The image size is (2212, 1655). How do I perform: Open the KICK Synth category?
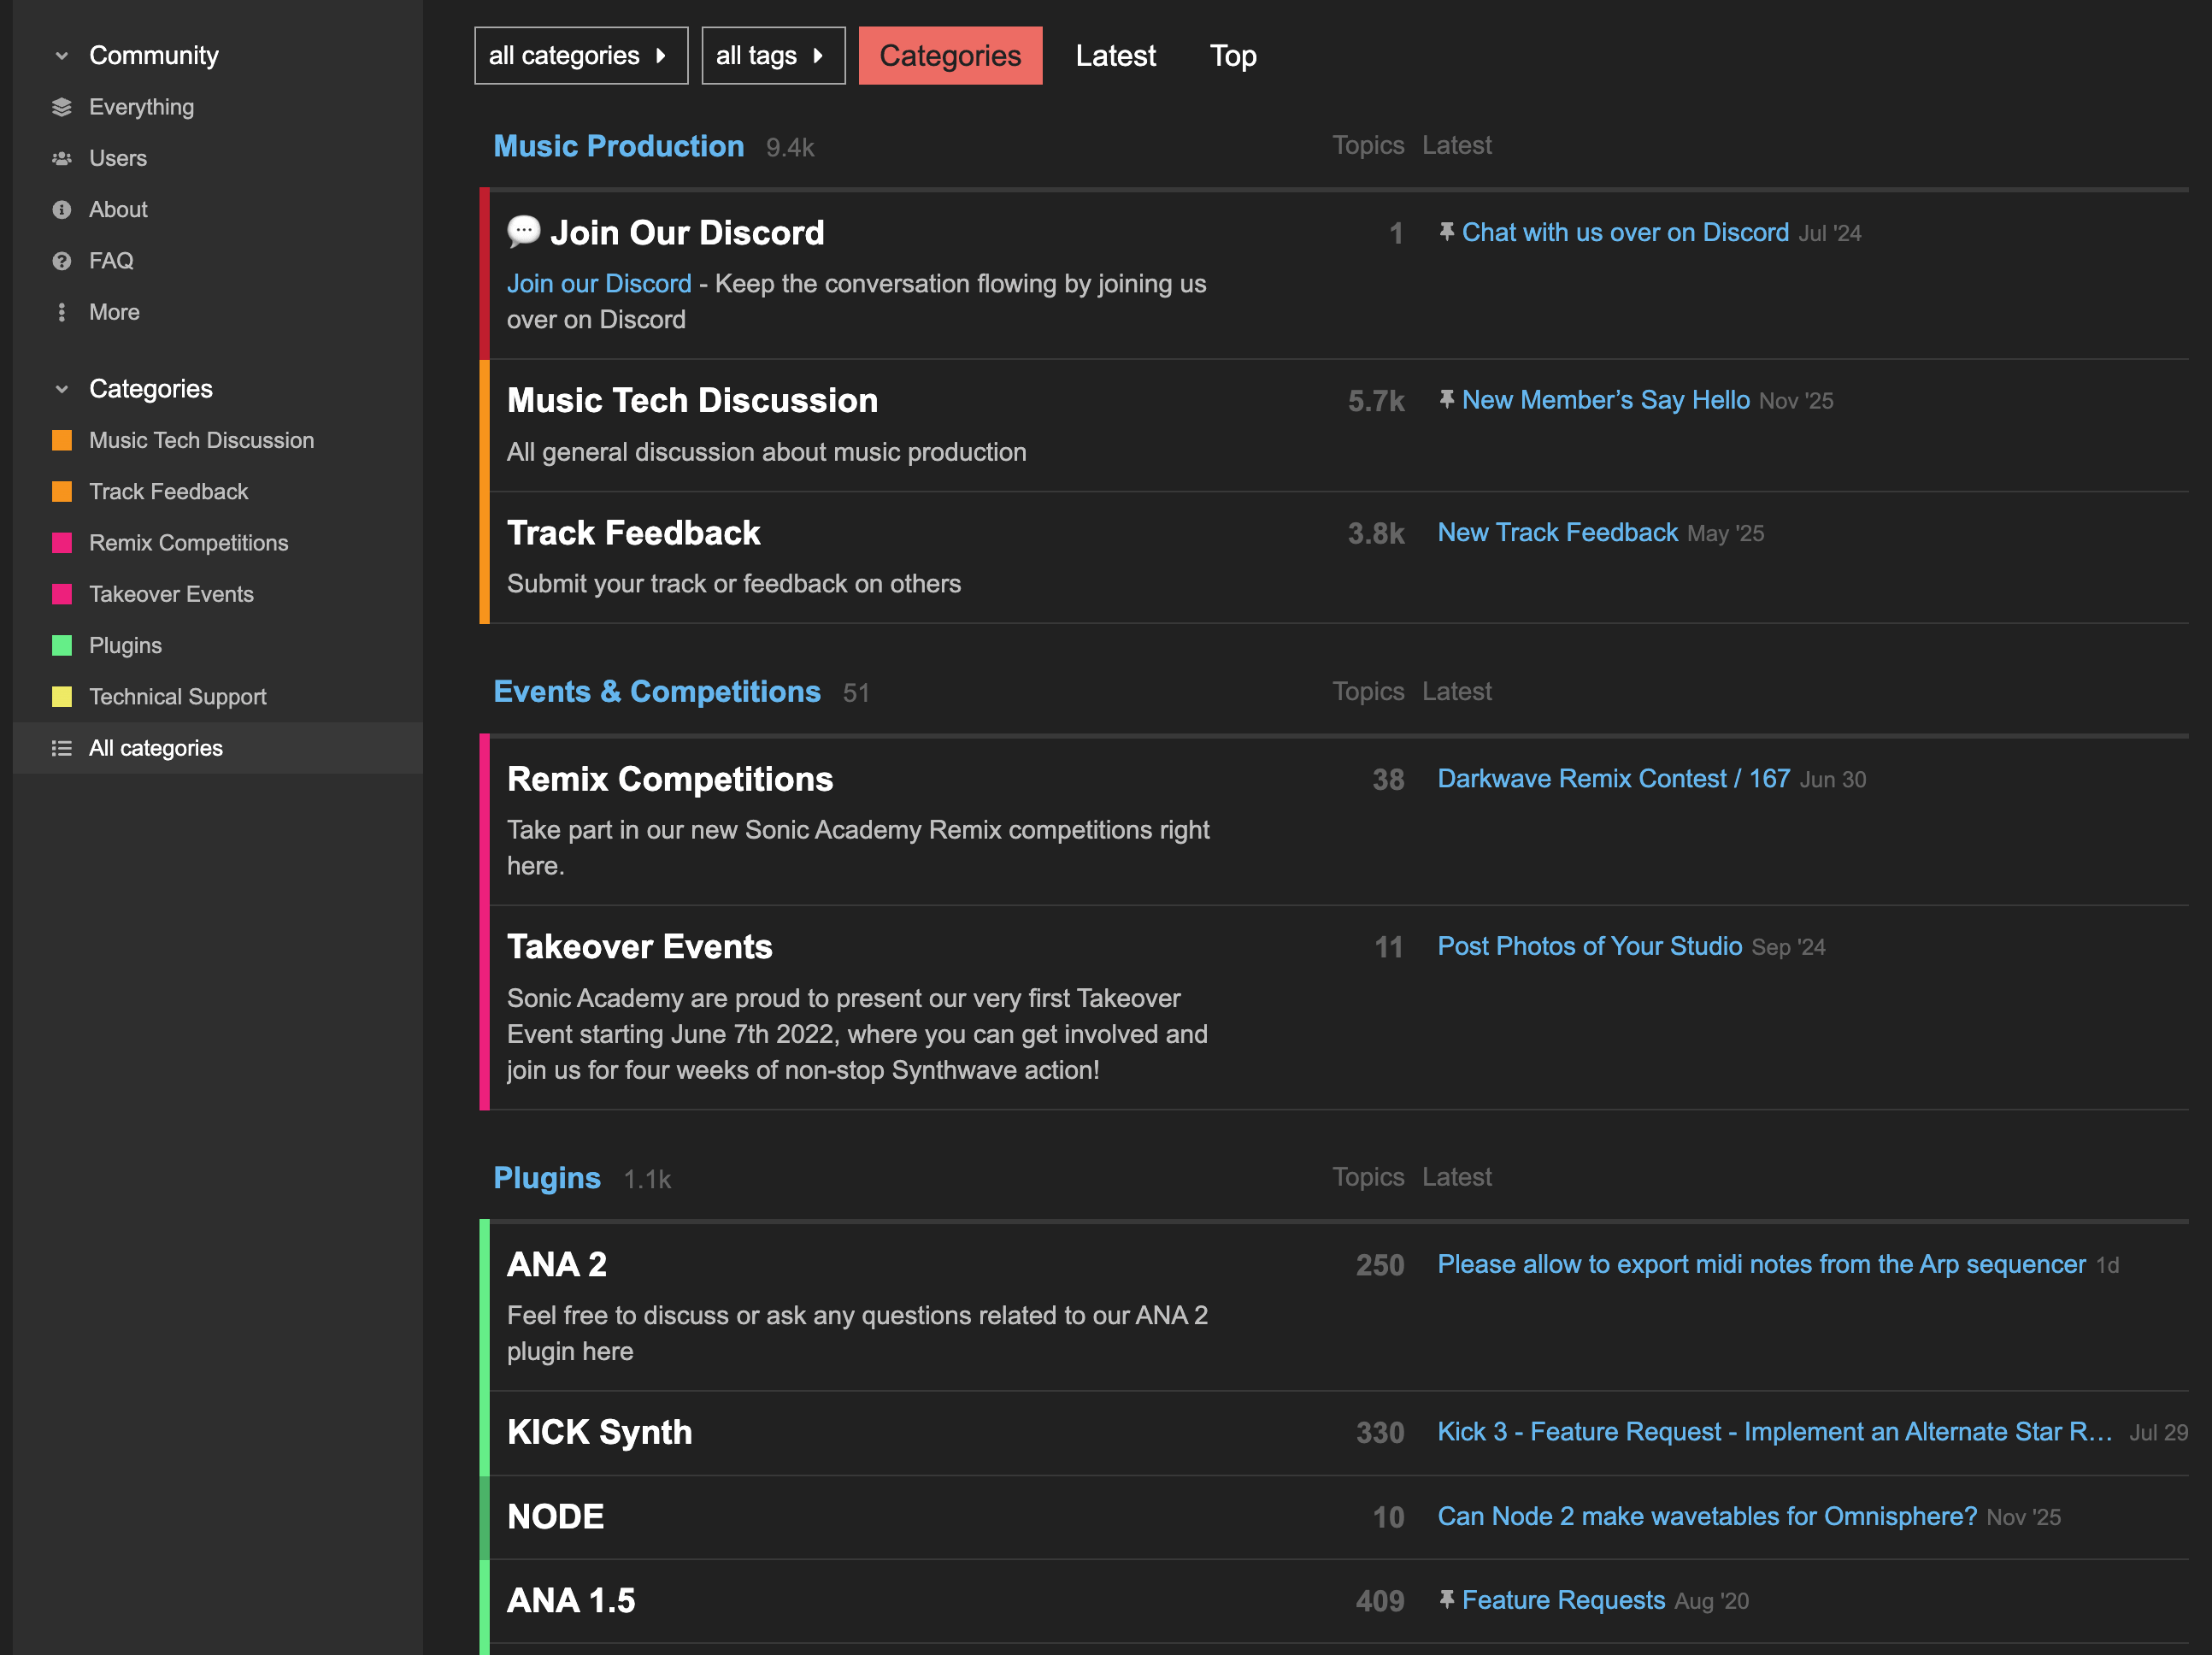tap(599, 1432)
